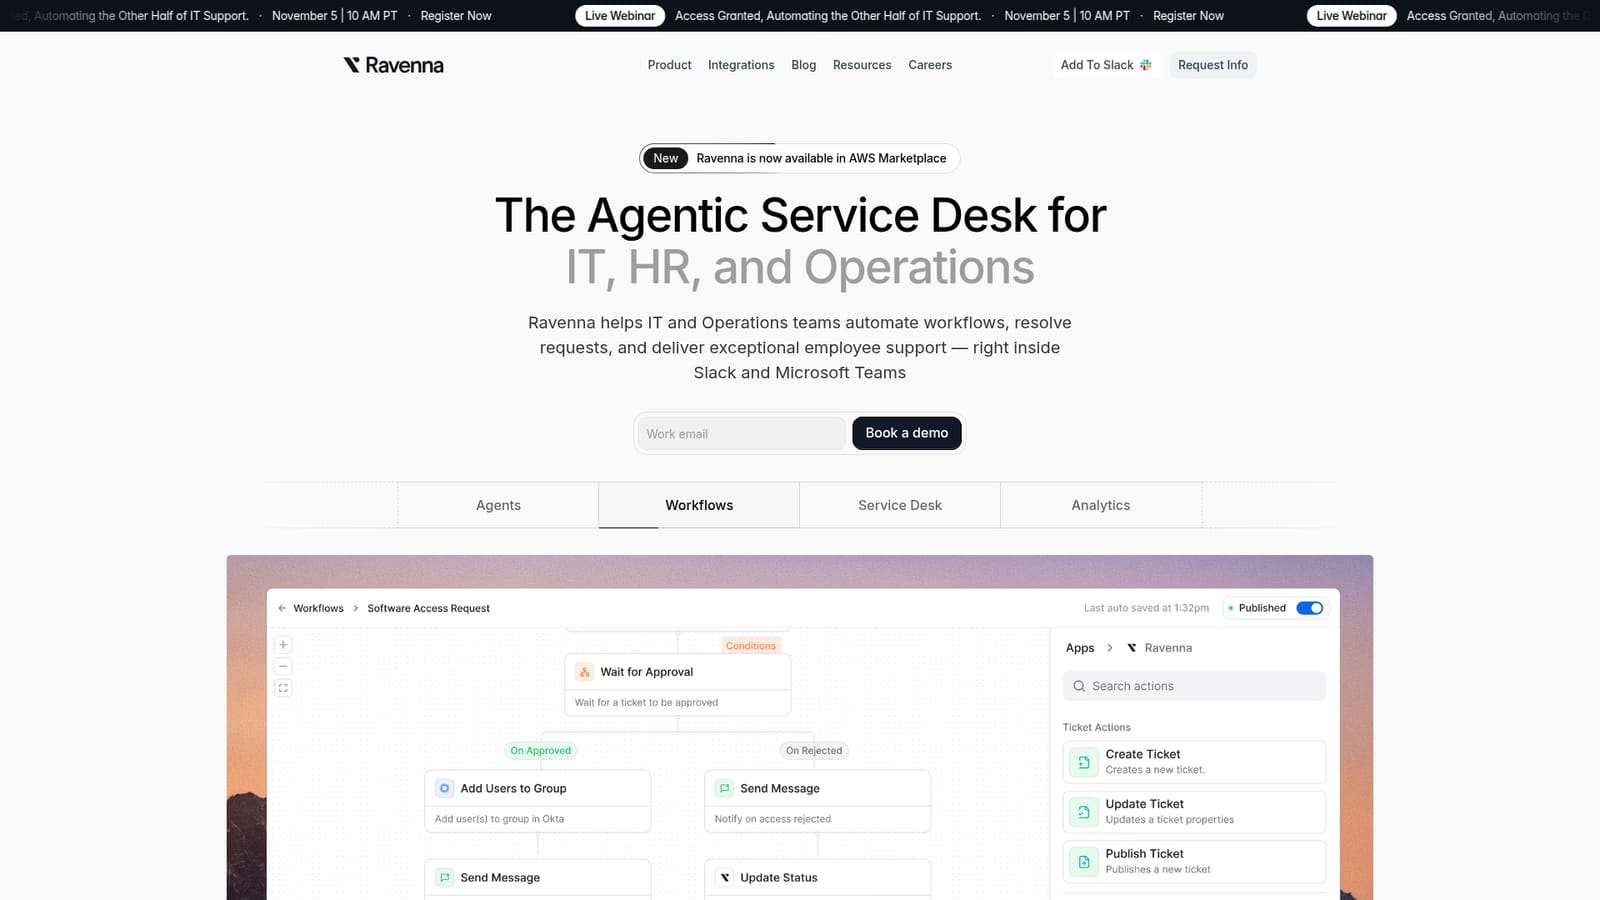Click the magnifier icon in Search actions

(1079, 686)
